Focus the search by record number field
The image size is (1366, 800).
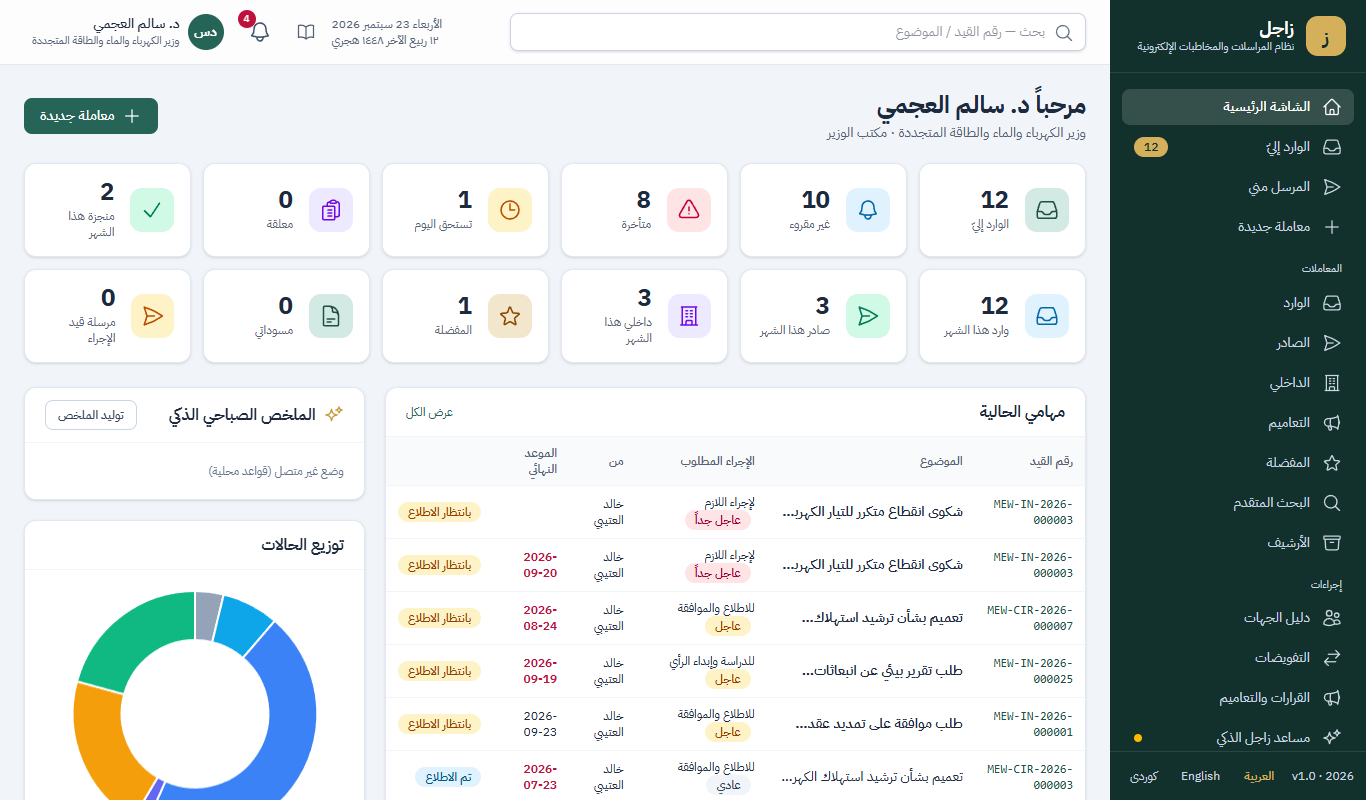point(797,32)
